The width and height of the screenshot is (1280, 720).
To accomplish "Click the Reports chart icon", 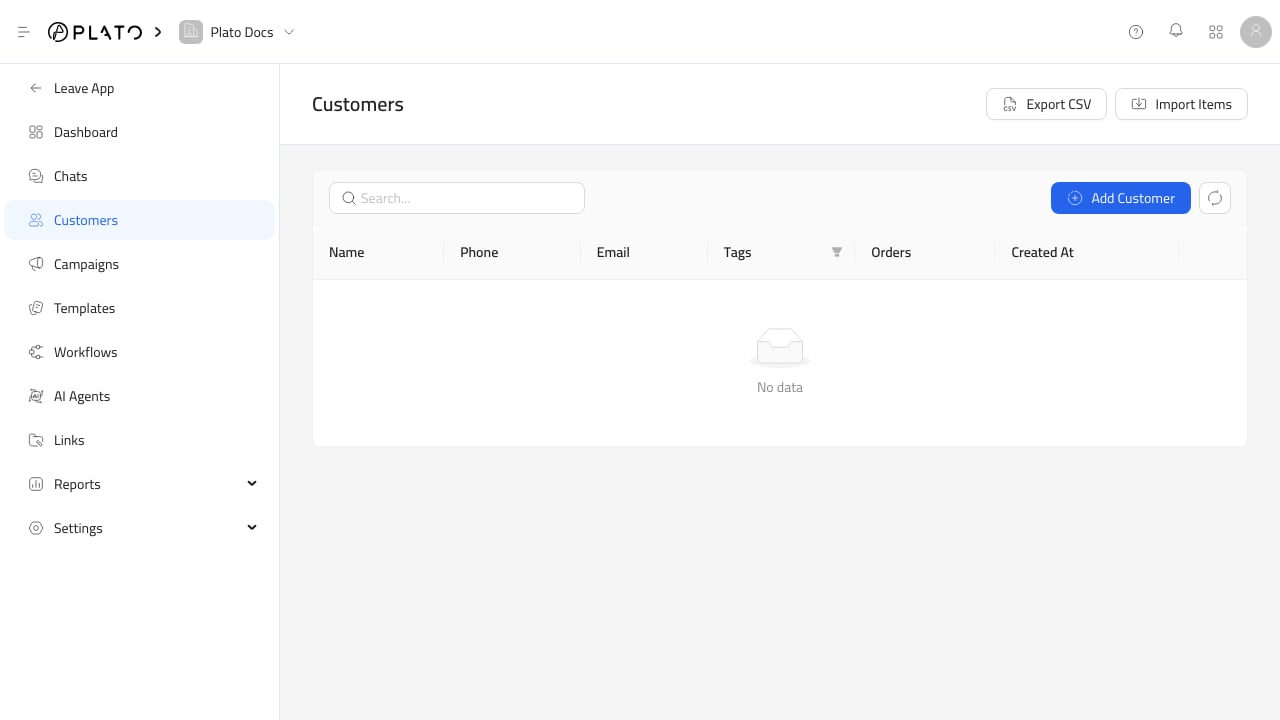I will pos(36,484).
